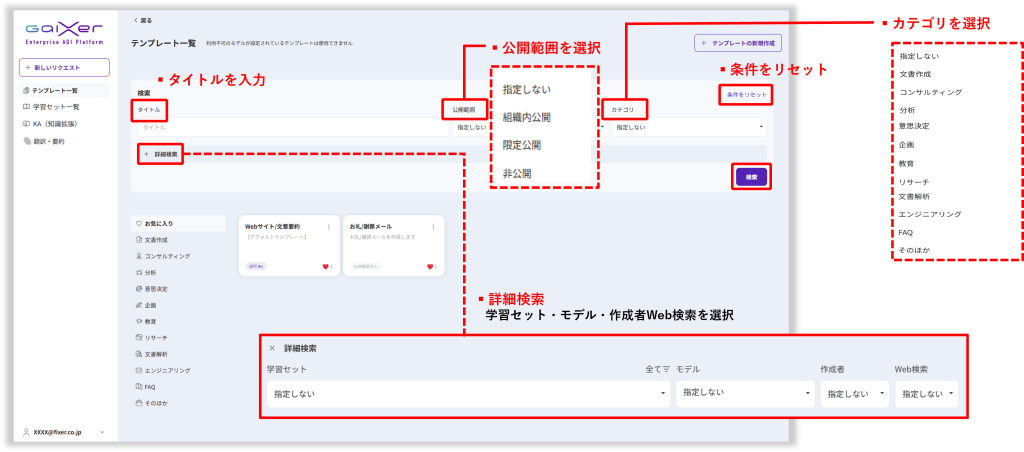Close the 詳細検索 panel with X icon
Viewport: 1024px width, 452px height.
tap(272, 348)
